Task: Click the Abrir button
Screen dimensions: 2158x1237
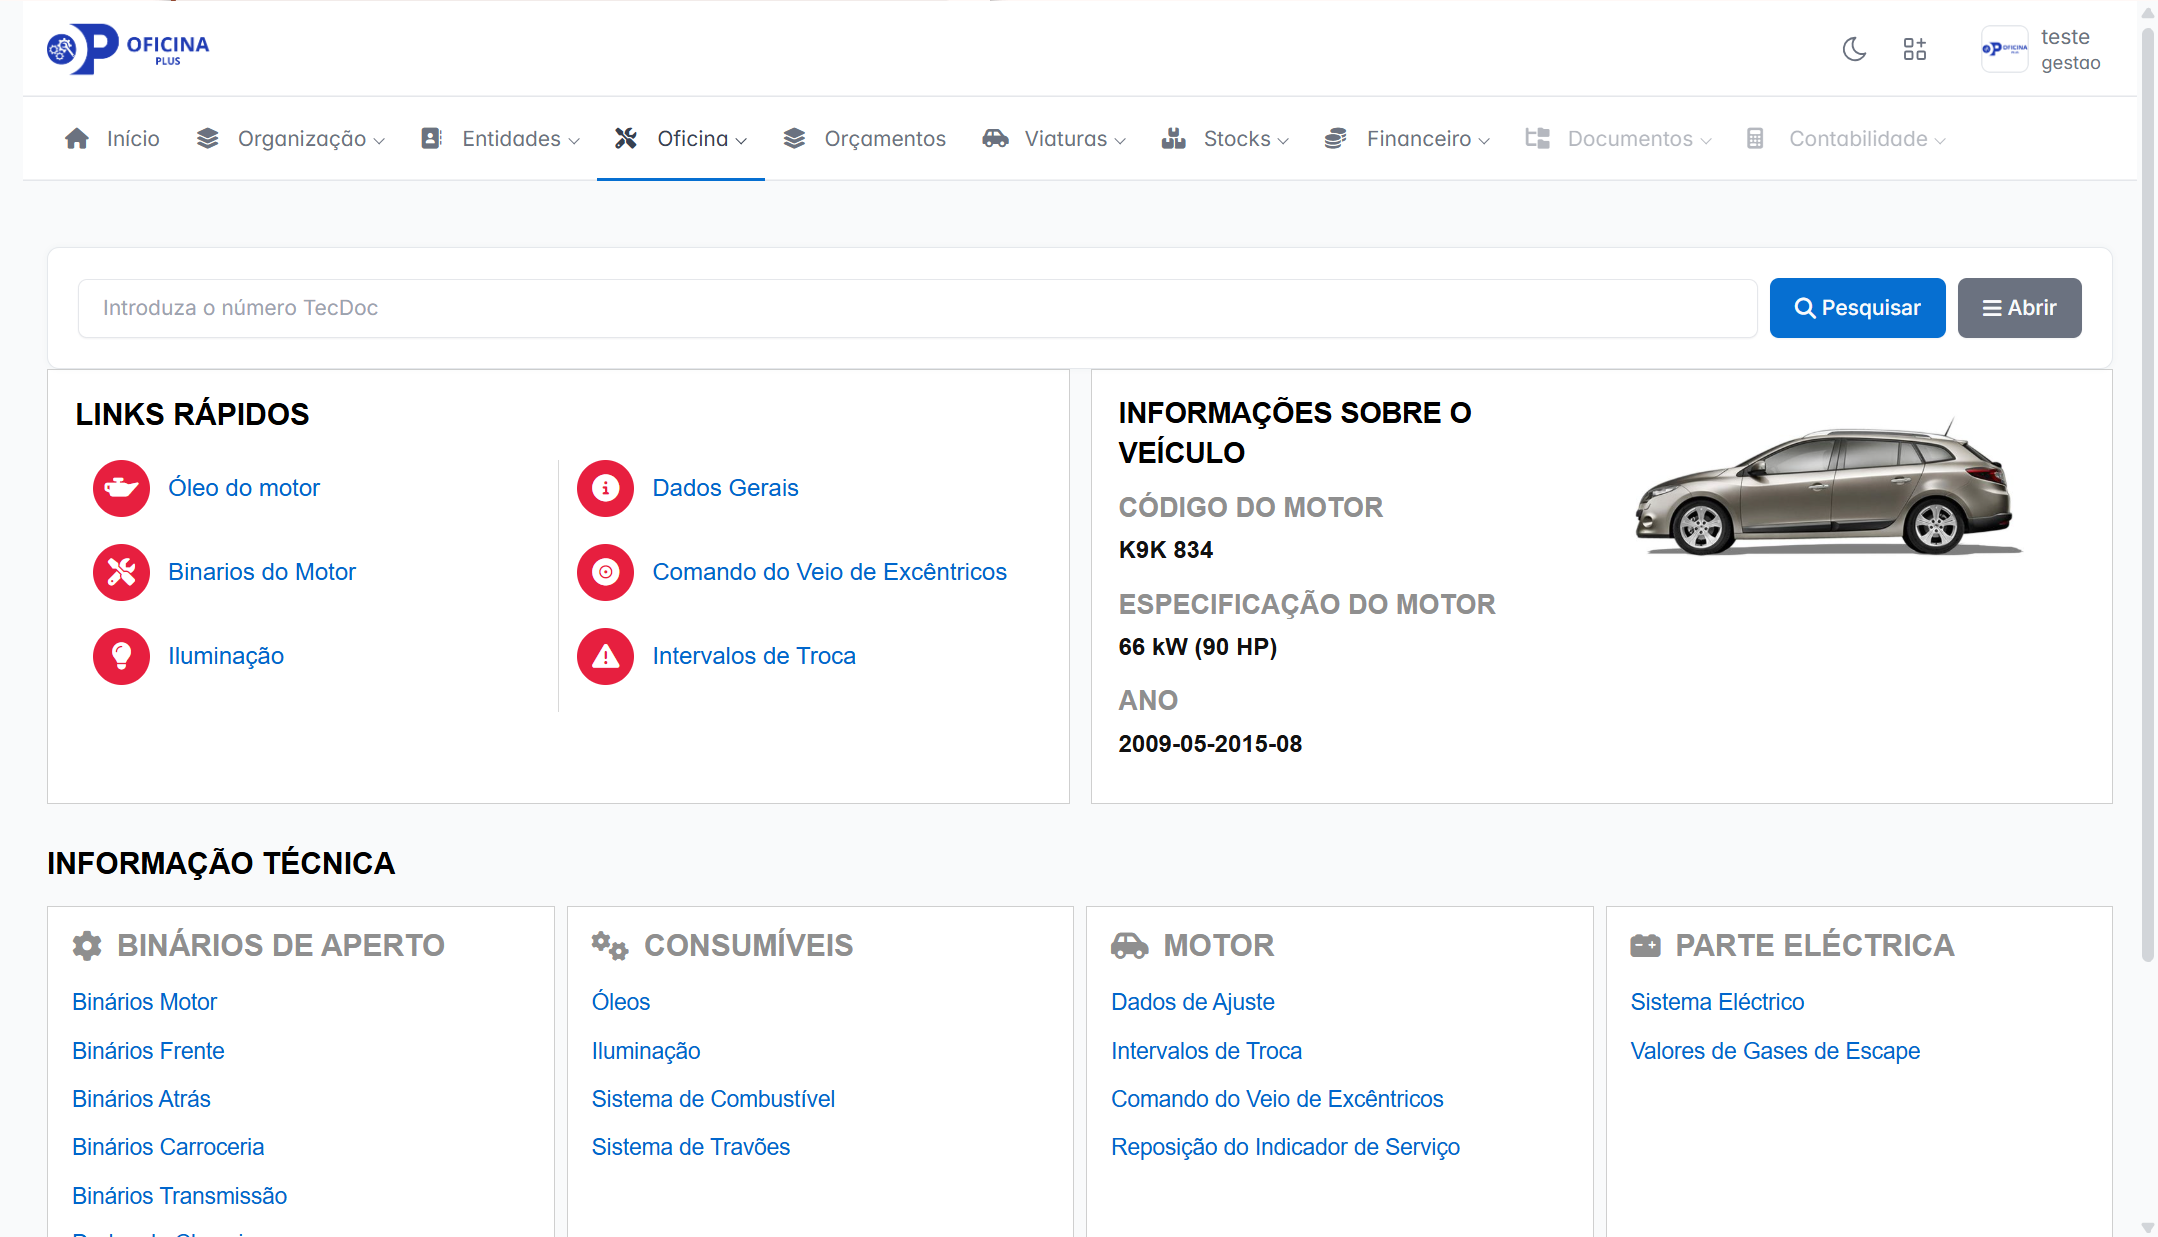Action: click(2019, 308)
